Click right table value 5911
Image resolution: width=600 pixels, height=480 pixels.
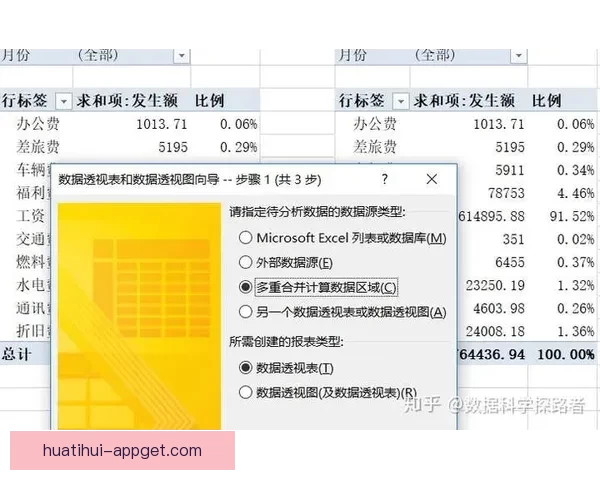(x=510, y=170)
